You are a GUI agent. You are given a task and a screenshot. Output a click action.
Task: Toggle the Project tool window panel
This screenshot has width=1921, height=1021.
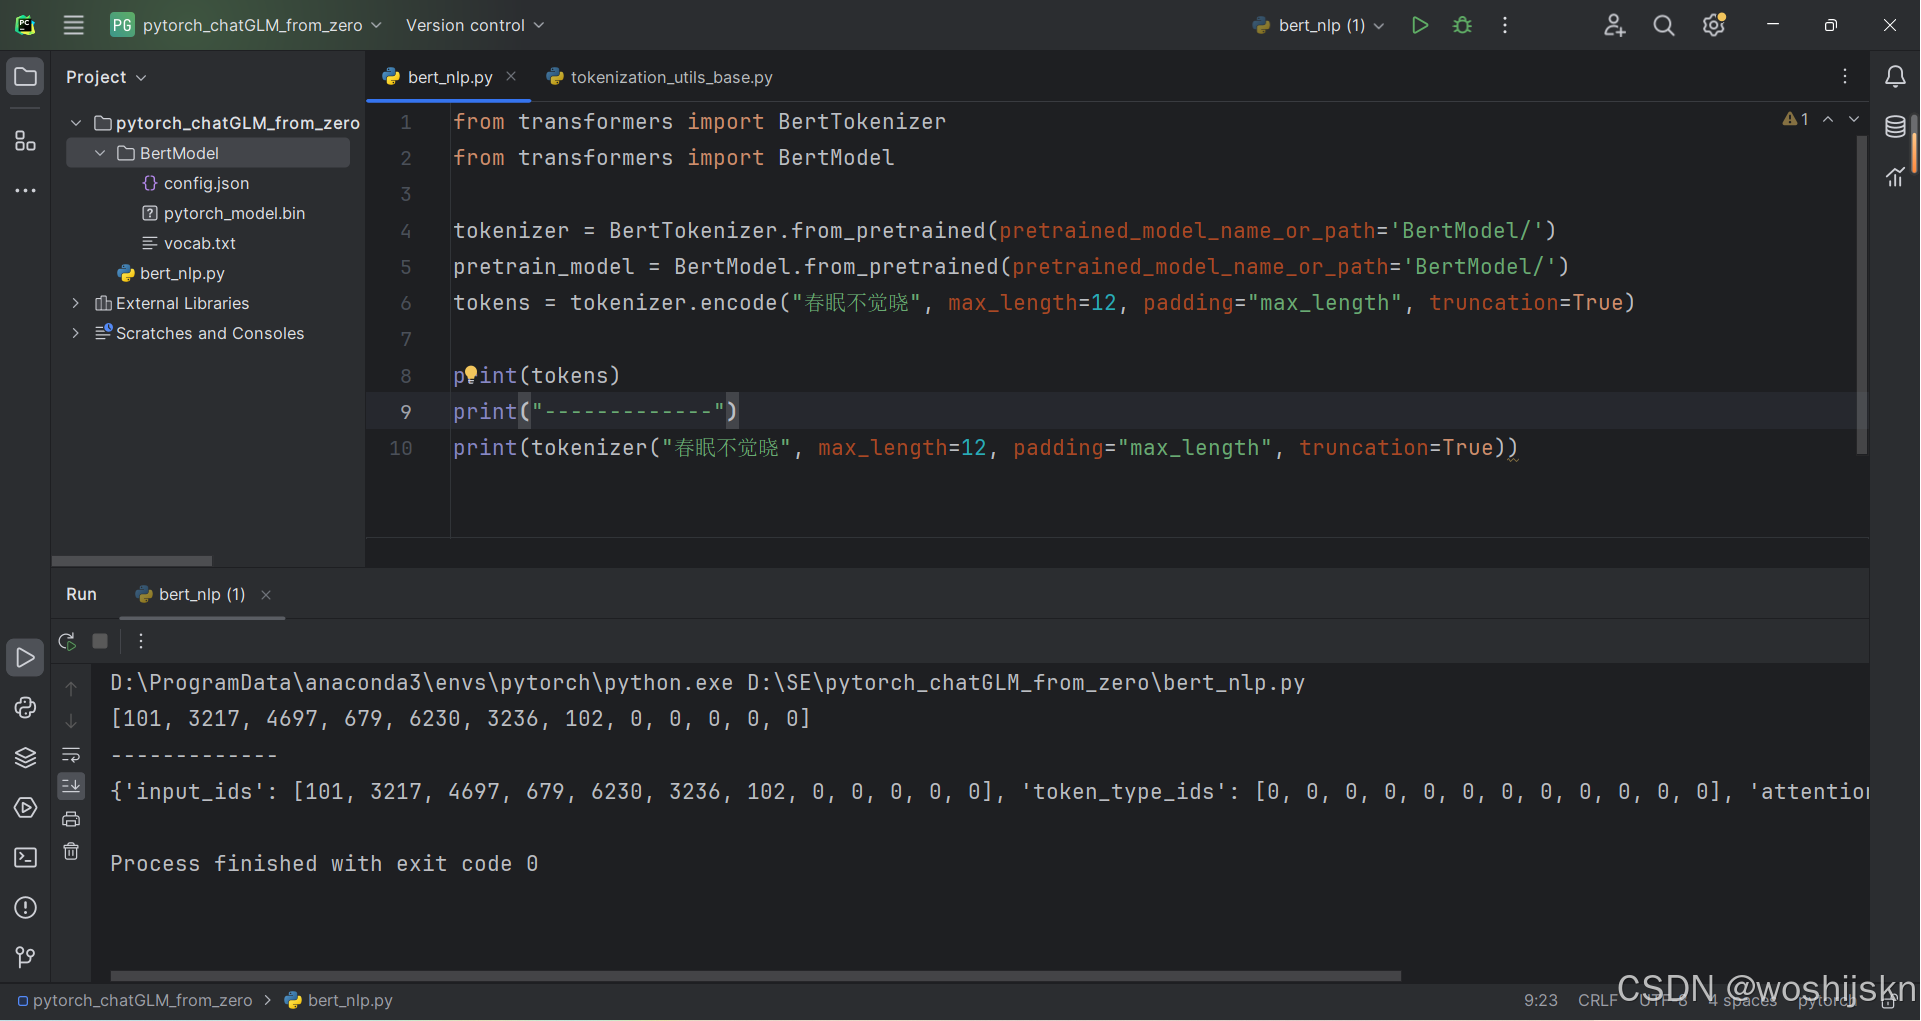tap(25, 75)
